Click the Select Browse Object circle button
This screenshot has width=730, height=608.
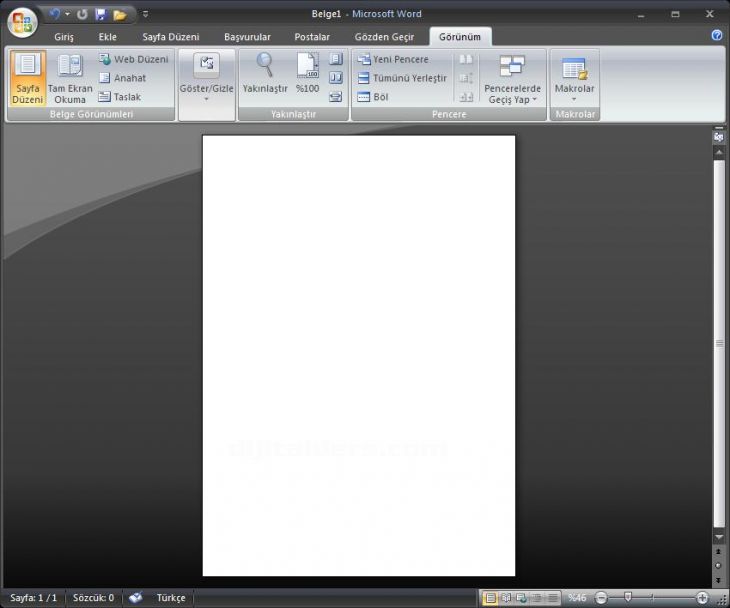point(718,566)
